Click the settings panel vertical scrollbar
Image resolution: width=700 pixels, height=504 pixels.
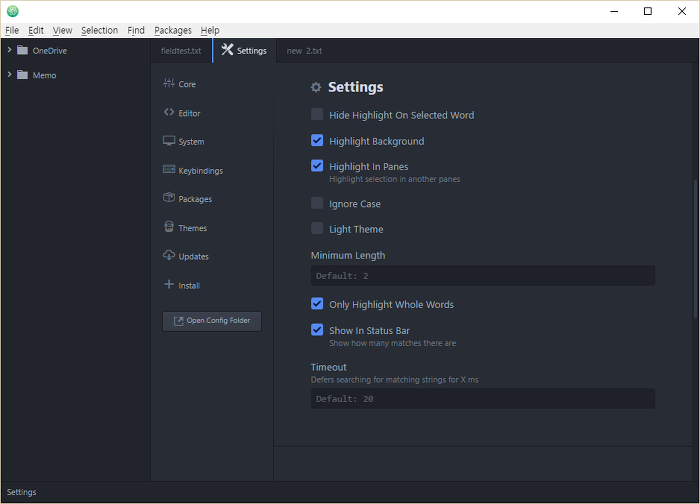696,248
